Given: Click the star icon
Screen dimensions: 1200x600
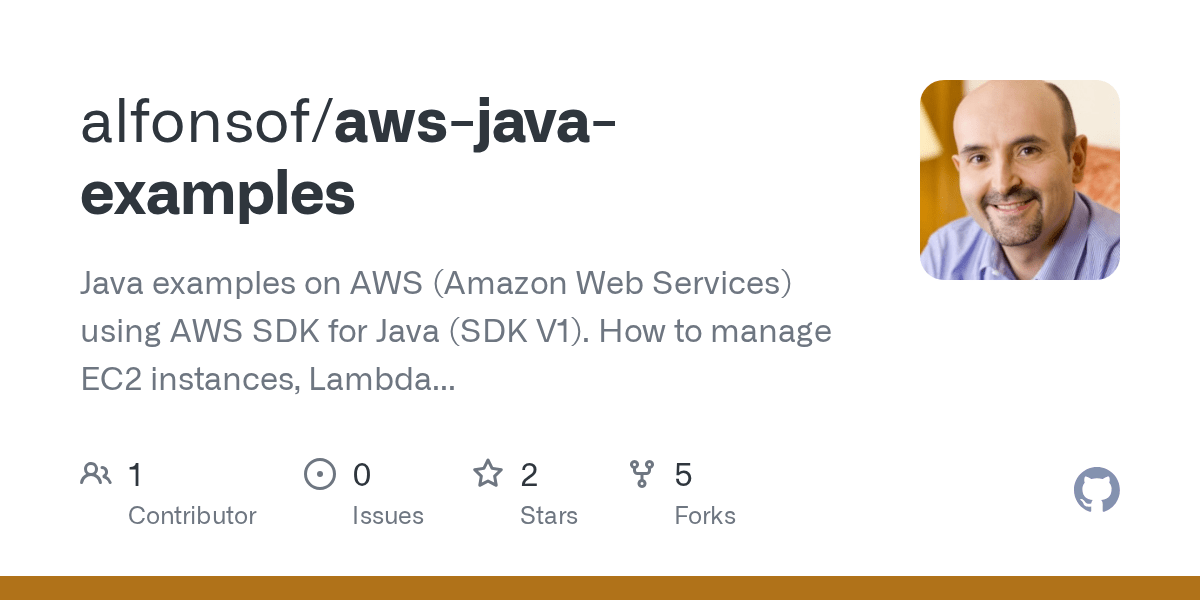Looking at the screenshot, I should [x=488, y=474].
